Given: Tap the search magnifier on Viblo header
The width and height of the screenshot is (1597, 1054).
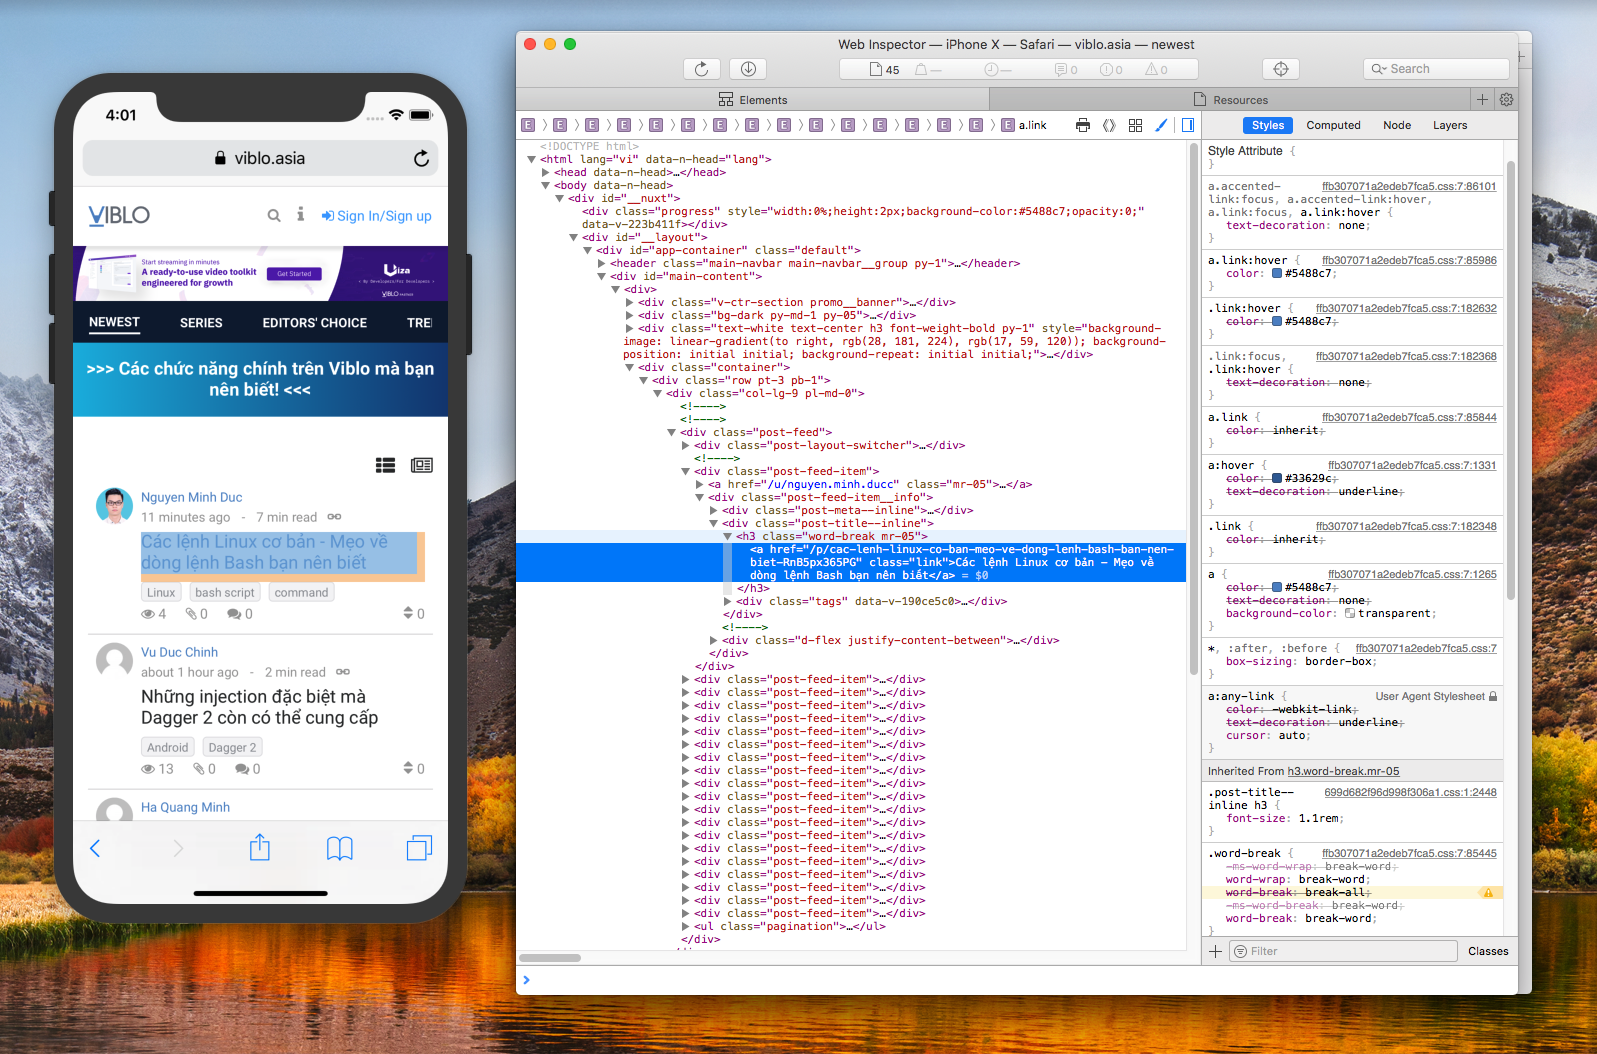Looking at the screenshot, I should coord(274,215).
